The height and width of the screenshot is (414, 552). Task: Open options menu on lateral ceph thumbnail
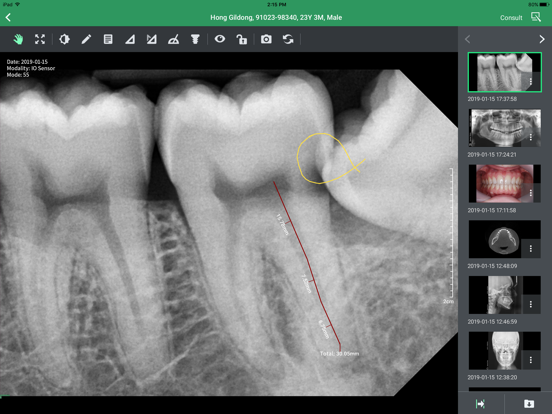click(x=531, y=304)
